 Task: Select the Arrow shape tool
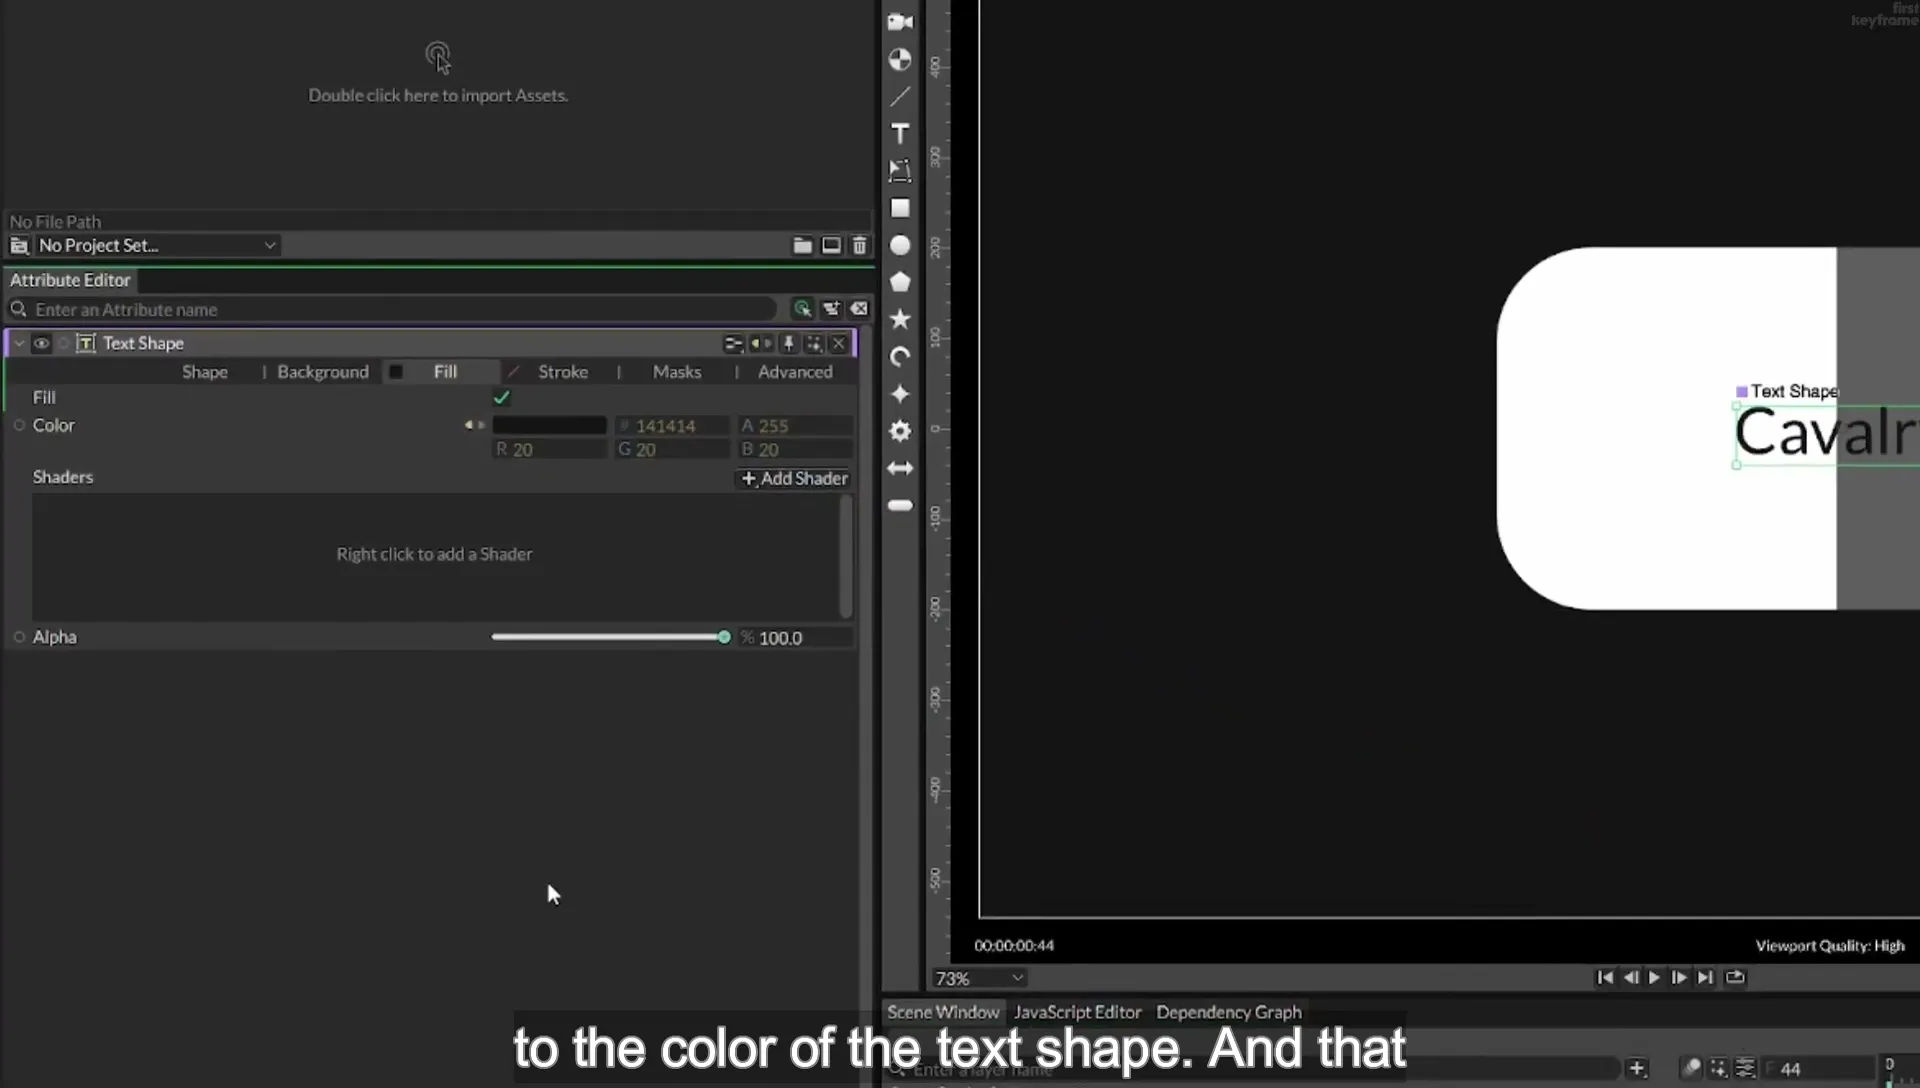click(x=900, y=468)
